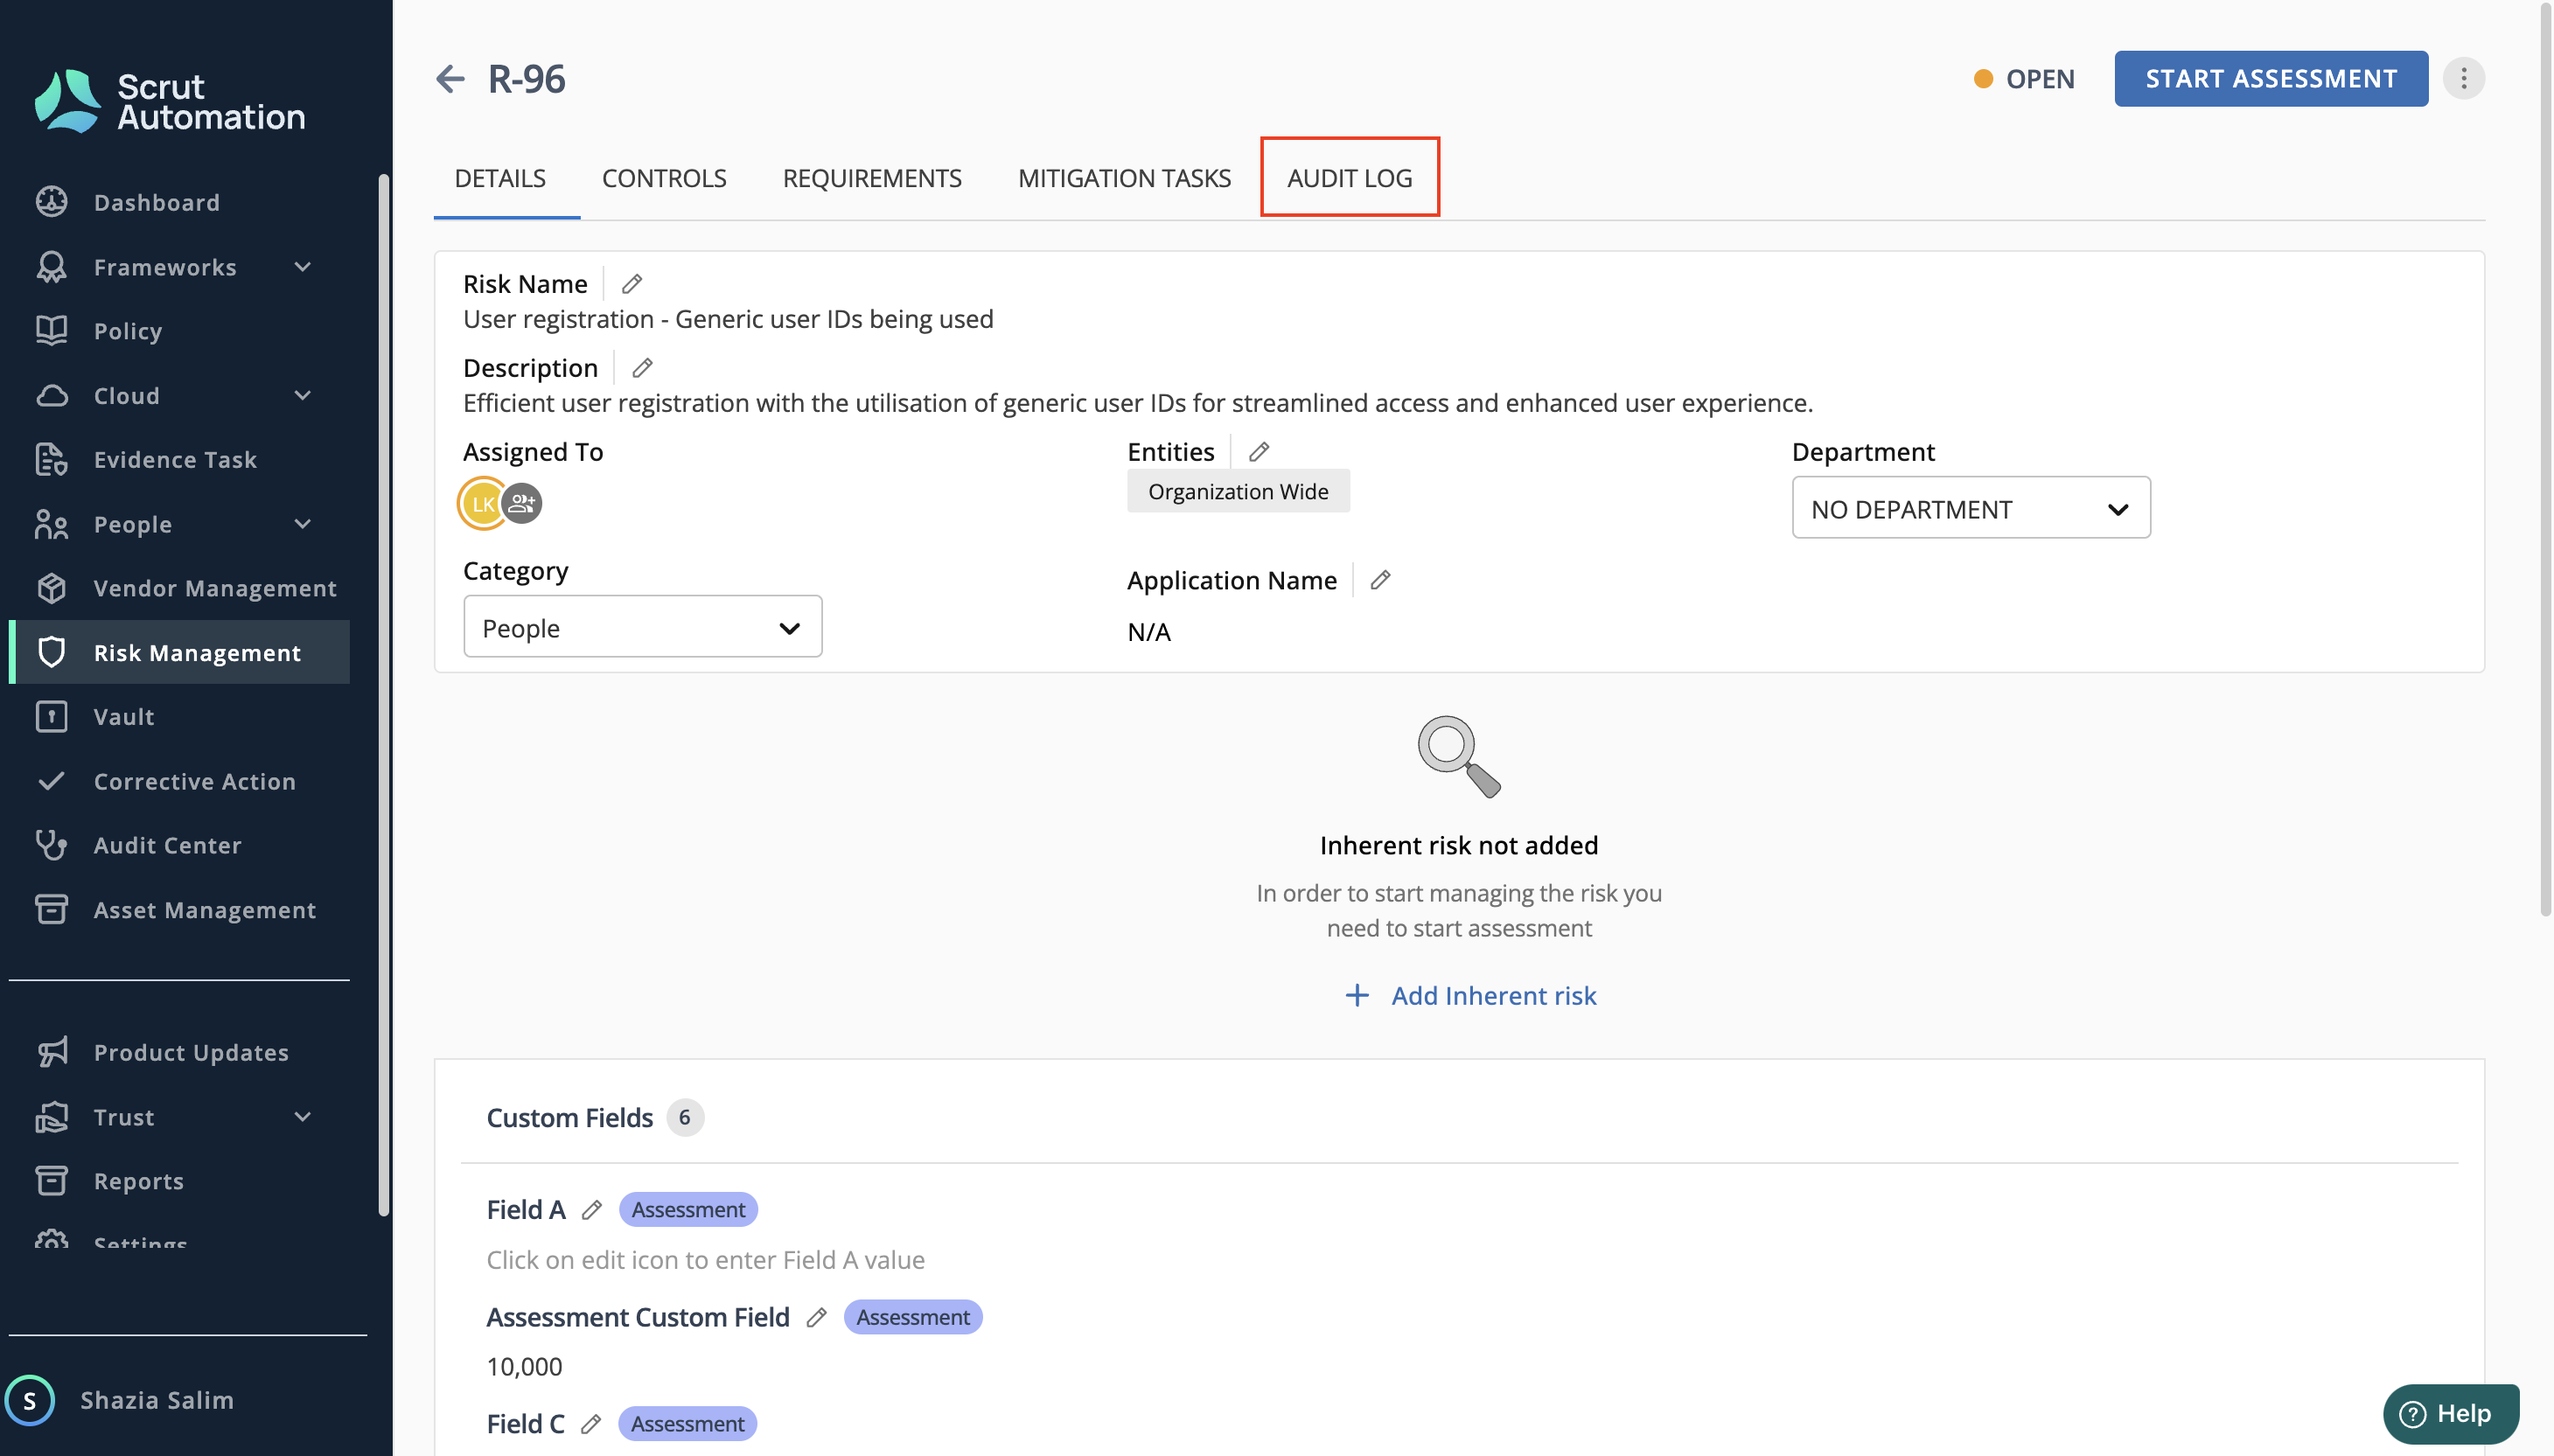Click the Audit Center stethoscope icon
Screen dimensions: 2554x1456
(52, 845)
